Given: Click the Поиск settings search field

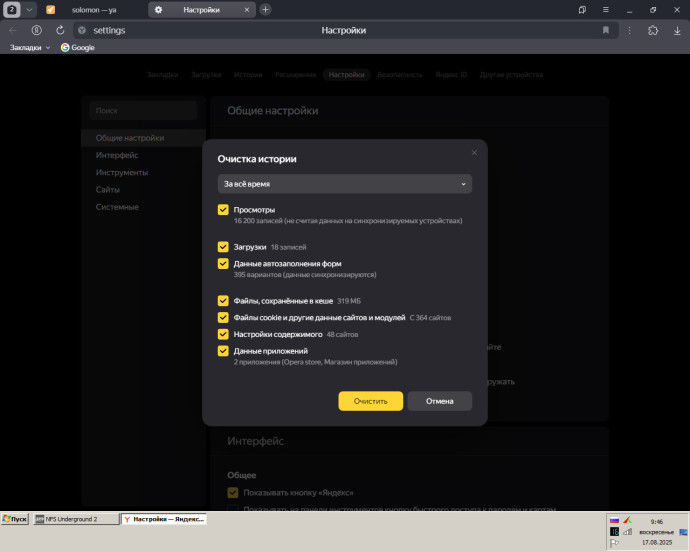Looking at the screenshot, I should 143,110.
